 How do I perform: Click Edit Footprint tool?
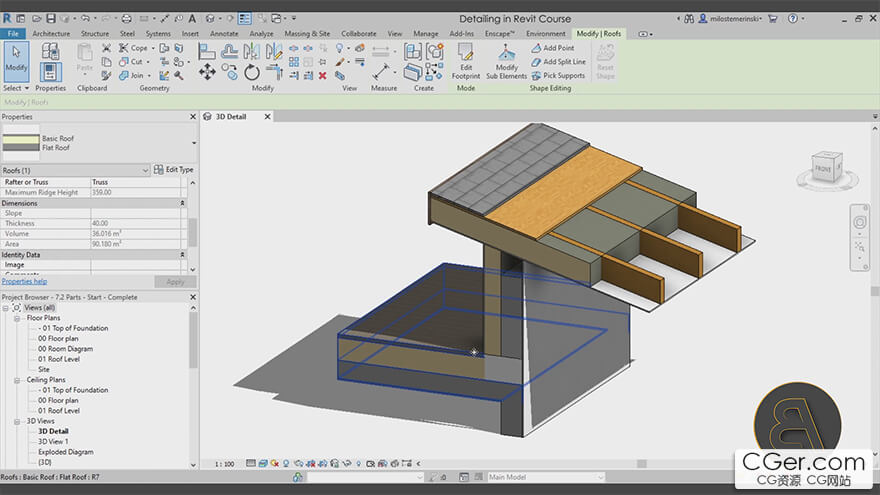pyautogui.click(x=466, y=61)
